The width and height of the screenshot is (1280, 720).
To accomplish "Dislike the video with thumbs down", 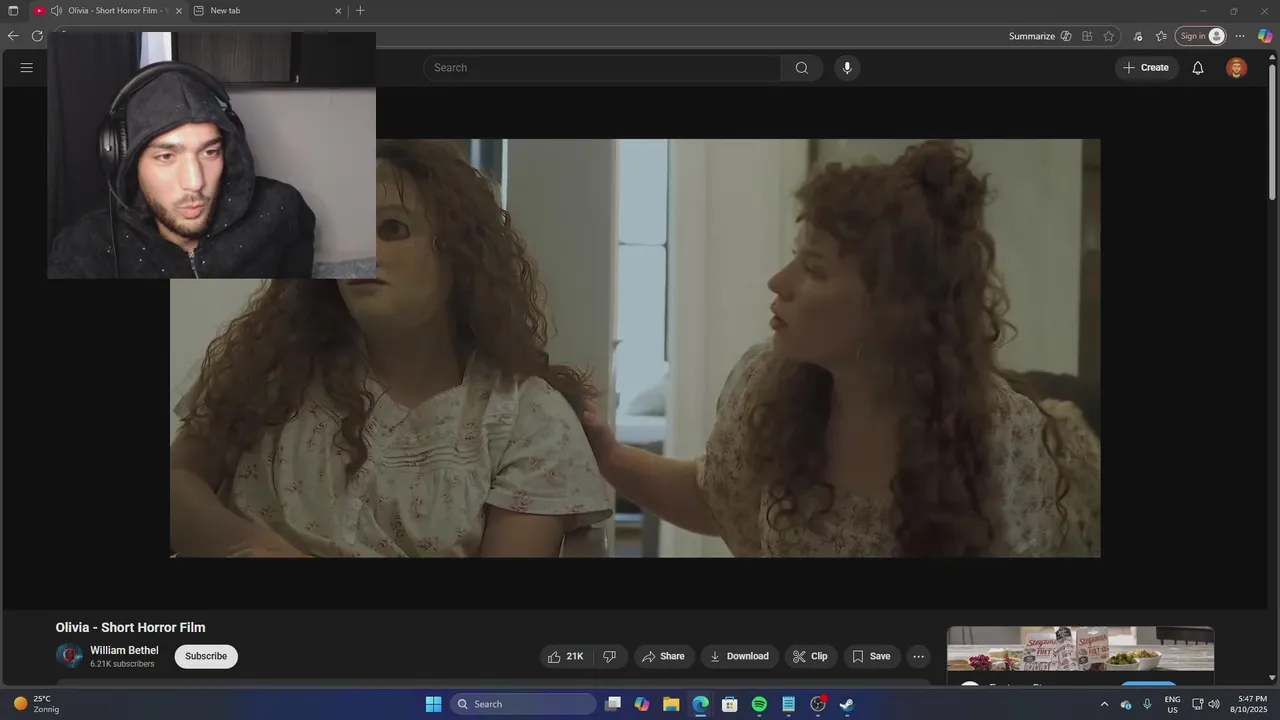I will tap(609, 657).
